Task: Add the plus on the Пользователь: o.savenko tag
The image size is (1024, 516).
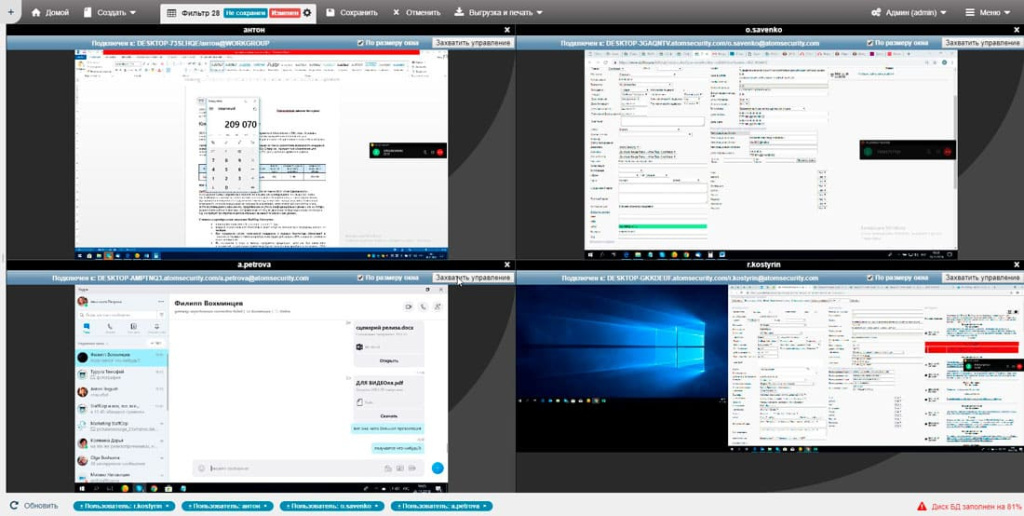Action: click(x=285, y=506)
